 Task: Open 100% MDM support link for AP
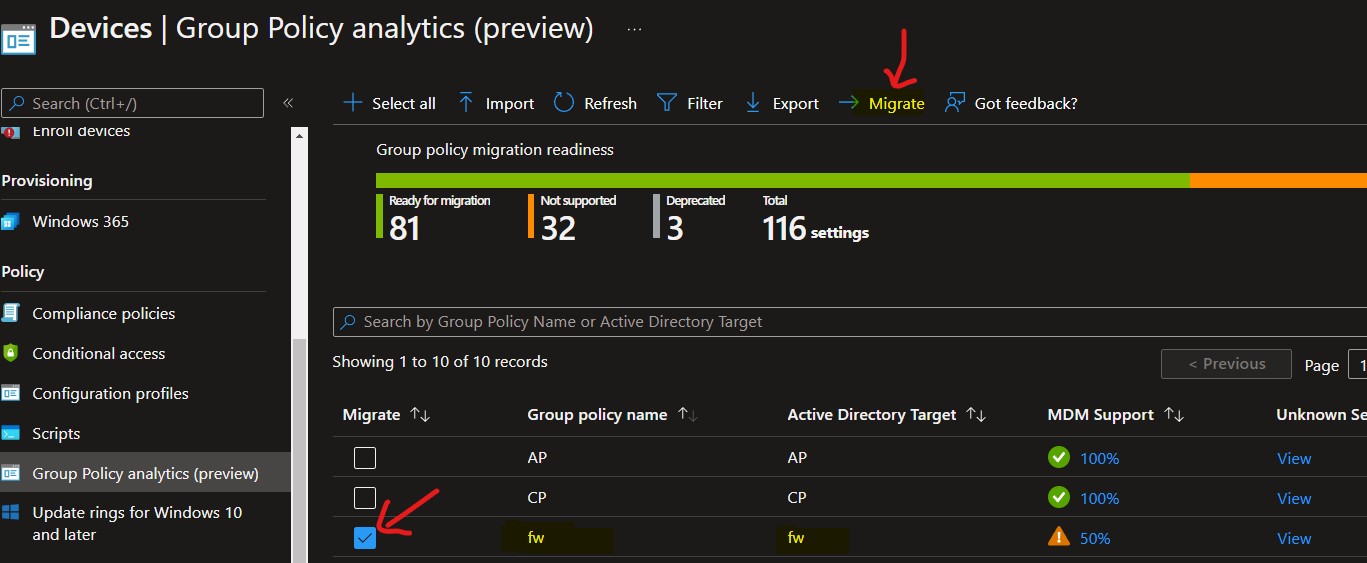click(1099, 458)
